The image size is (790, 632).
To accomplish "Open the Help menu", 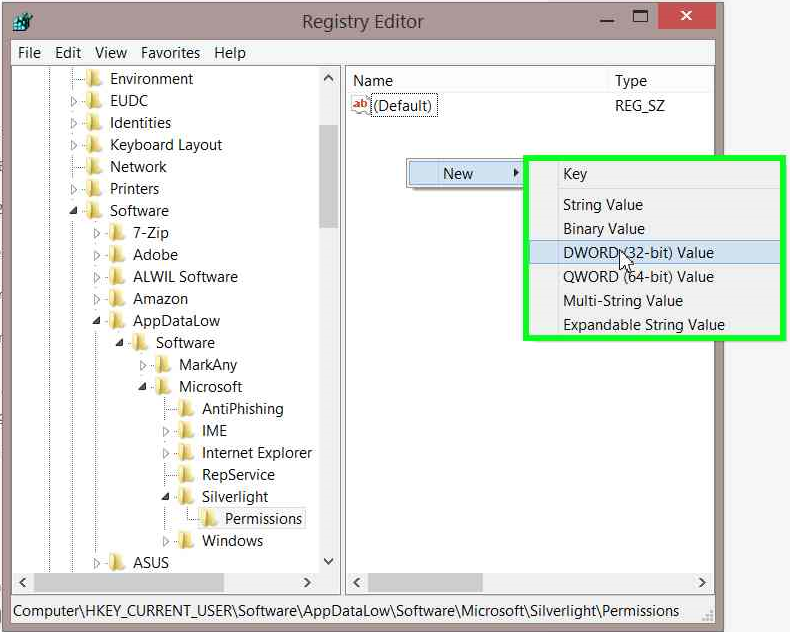I will click(230, 52).
